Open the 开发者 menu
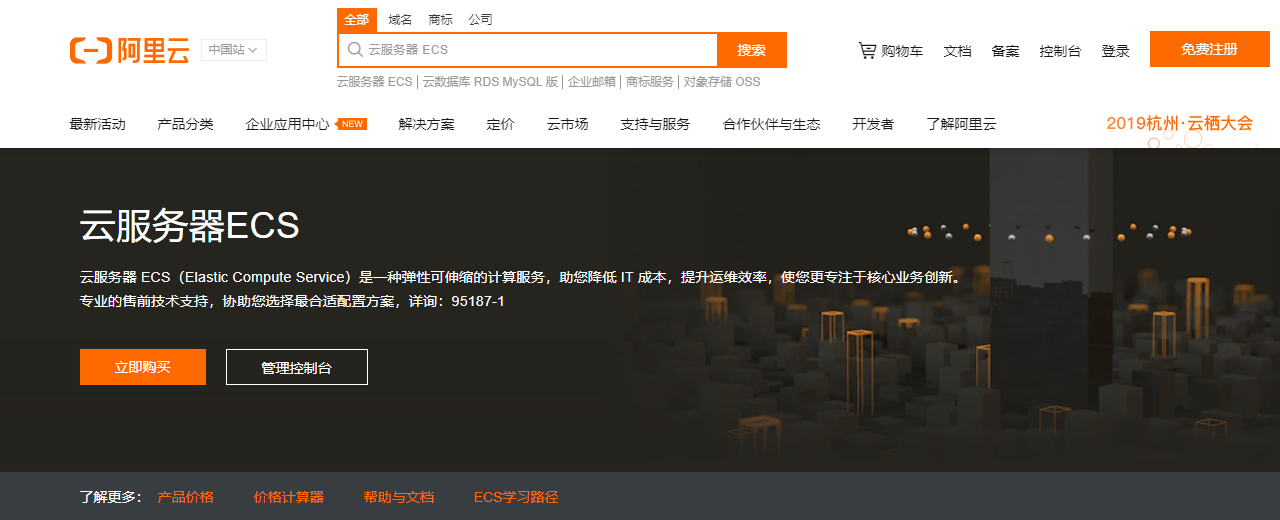The height and width of the screenshot is (520, 1280). point(873,124)
